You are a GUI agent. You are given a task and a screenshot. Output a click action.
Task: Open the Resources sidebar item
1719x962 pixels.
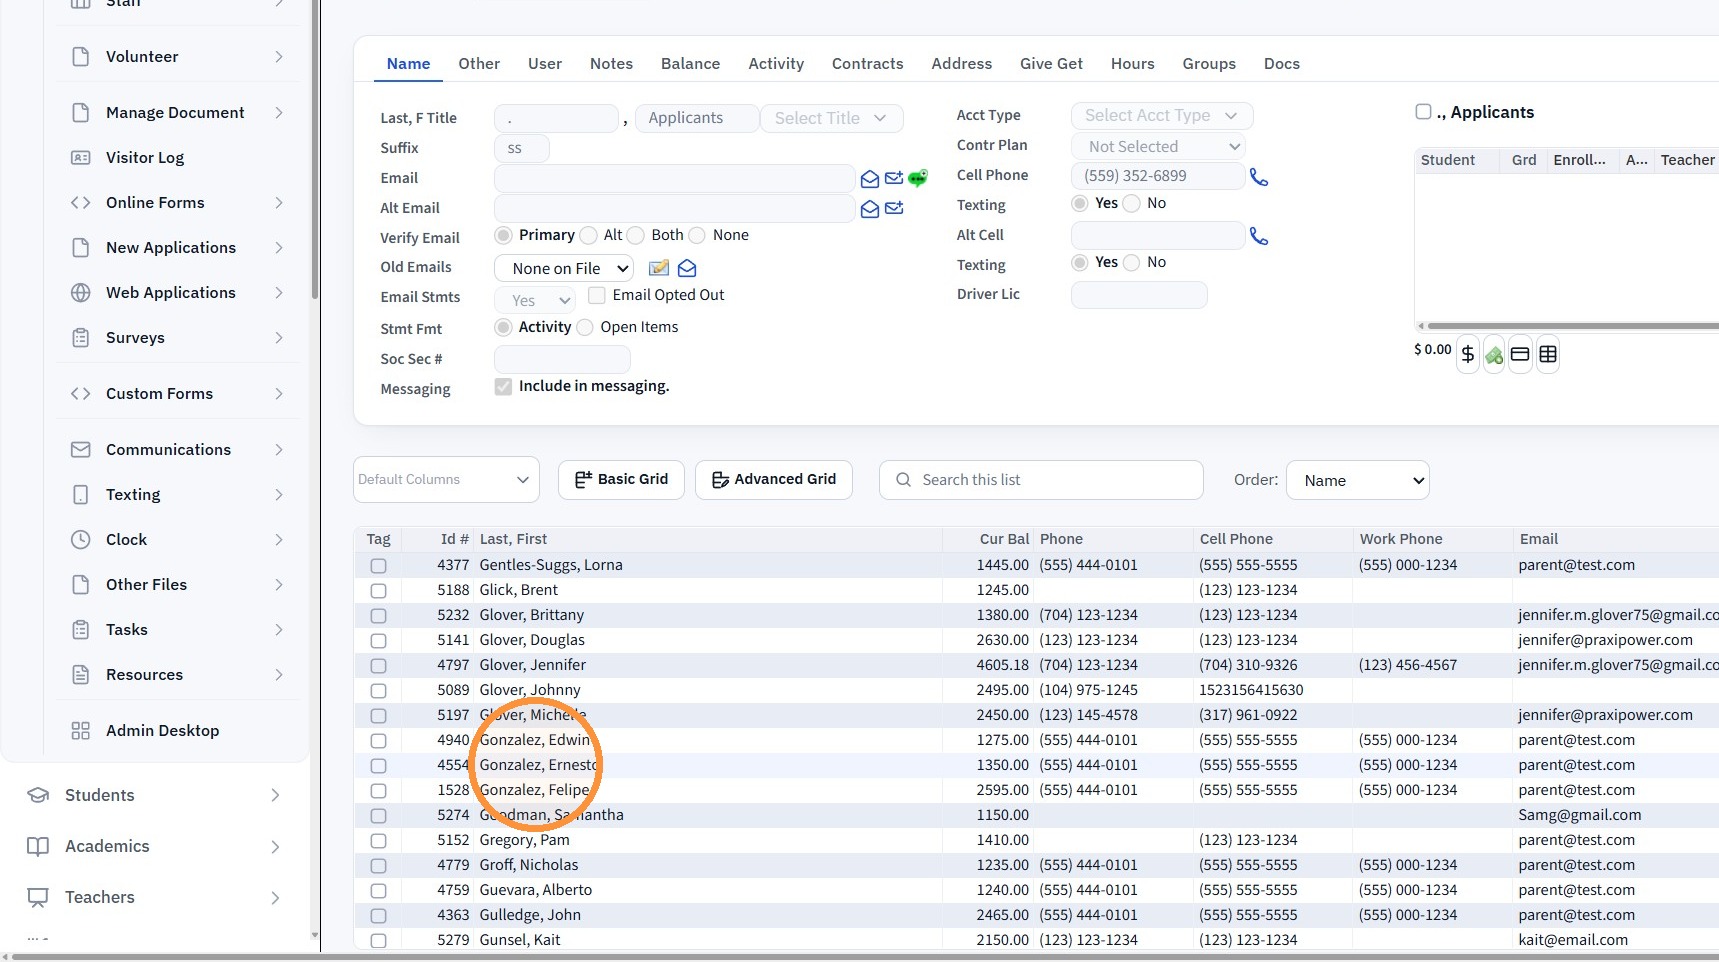[x=177, y=674]
